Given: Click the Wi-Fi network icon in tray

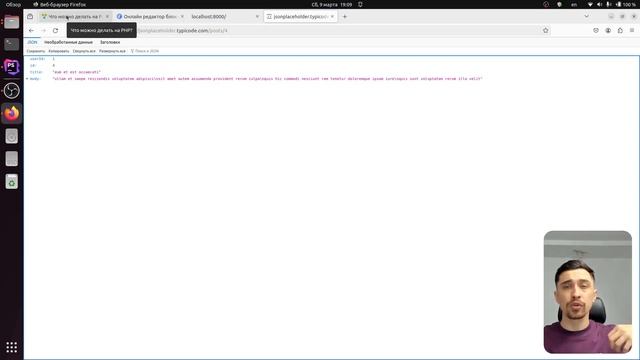Looking at the screenshot, I should pyautogui.click(x=590, y=4).
